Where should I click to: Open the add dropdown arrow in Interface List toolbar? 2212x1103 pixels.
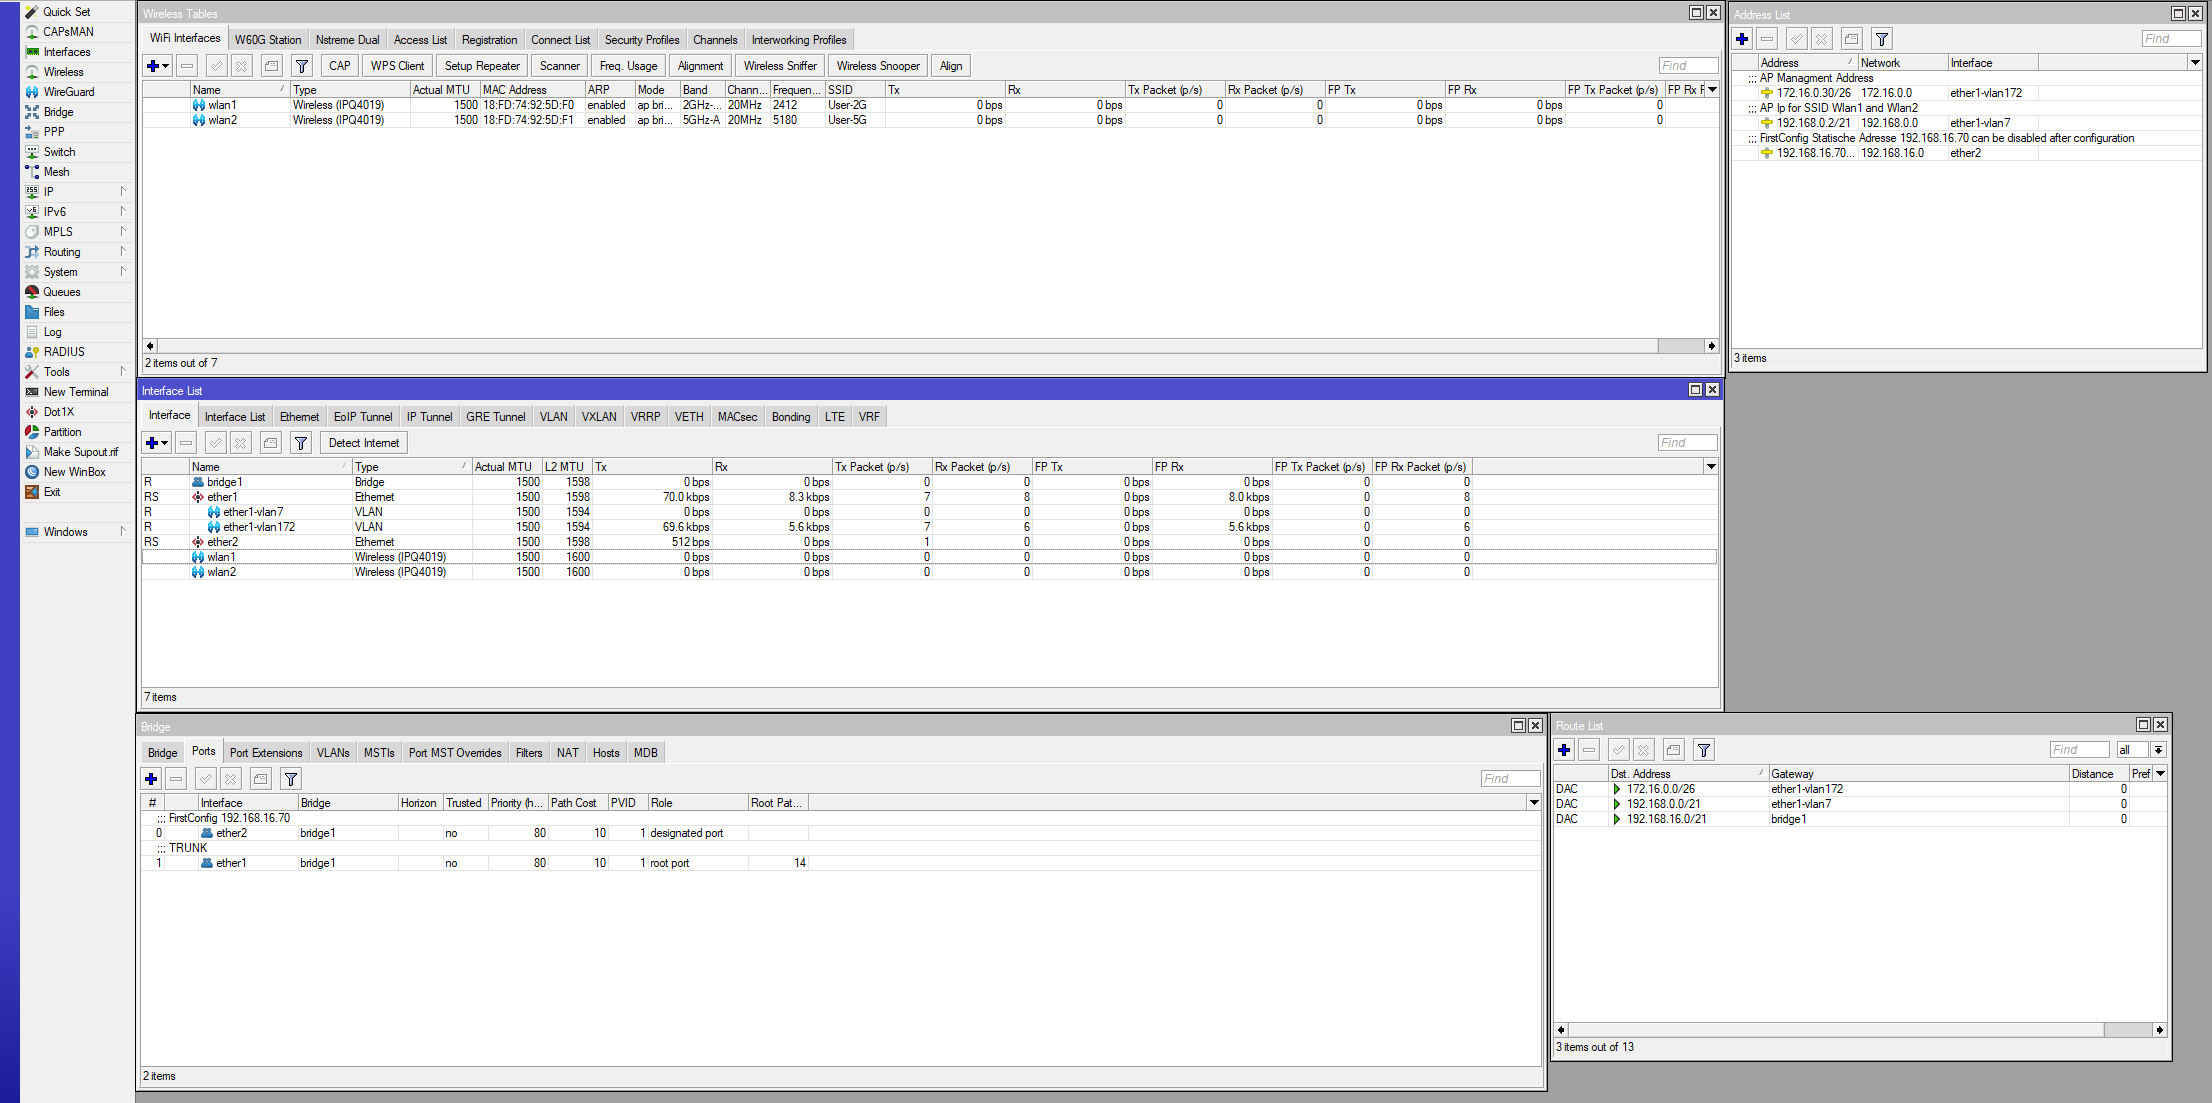pos(165,443)
